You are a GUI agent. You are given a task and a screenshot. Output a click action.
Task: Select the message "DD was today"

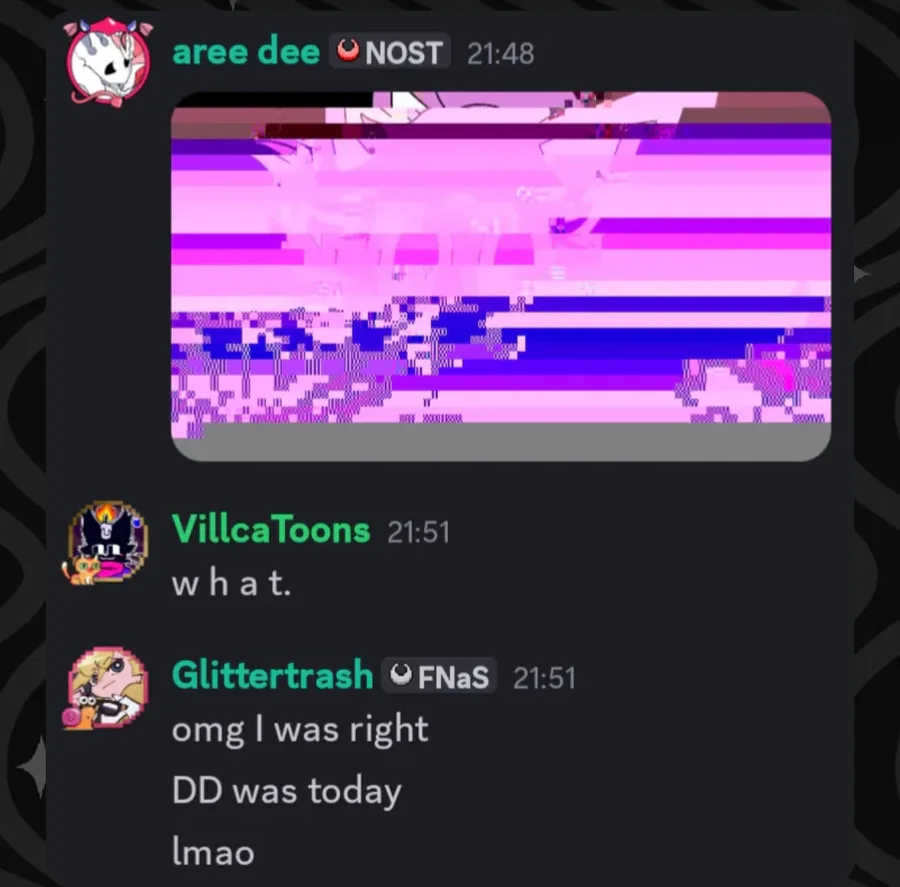[287, 791]
